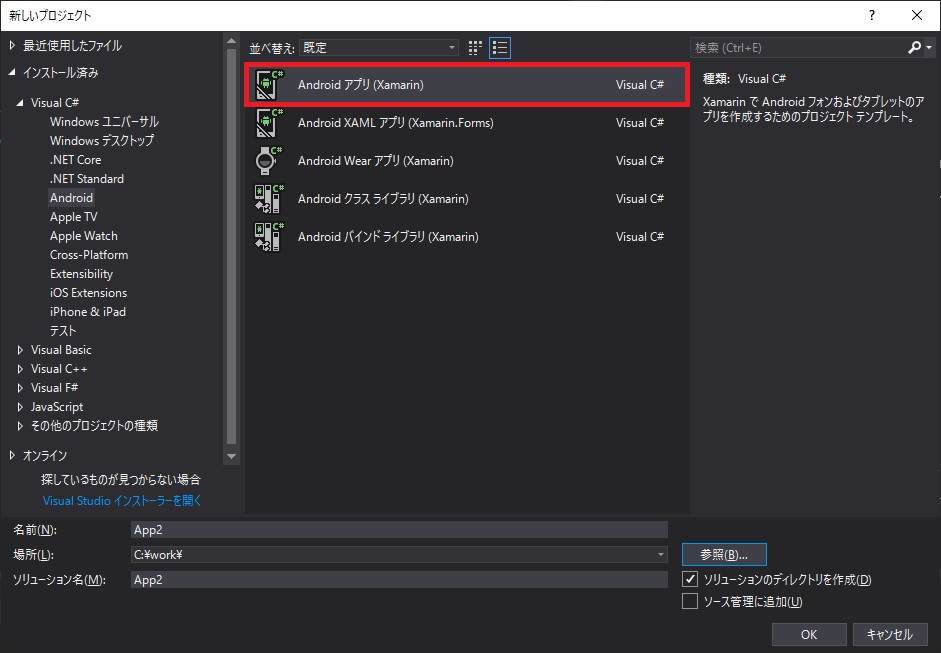The image size is (941, 653).
Task: Click the Android Wear アプリ watch icon
Action: point(269,161)
